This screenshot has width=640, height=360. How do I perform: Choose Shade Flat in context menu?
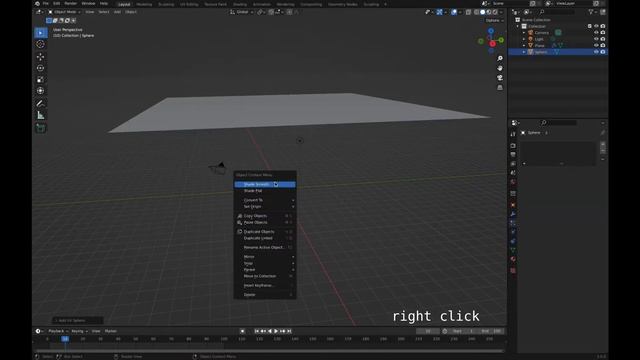click(x=264, y=191)
